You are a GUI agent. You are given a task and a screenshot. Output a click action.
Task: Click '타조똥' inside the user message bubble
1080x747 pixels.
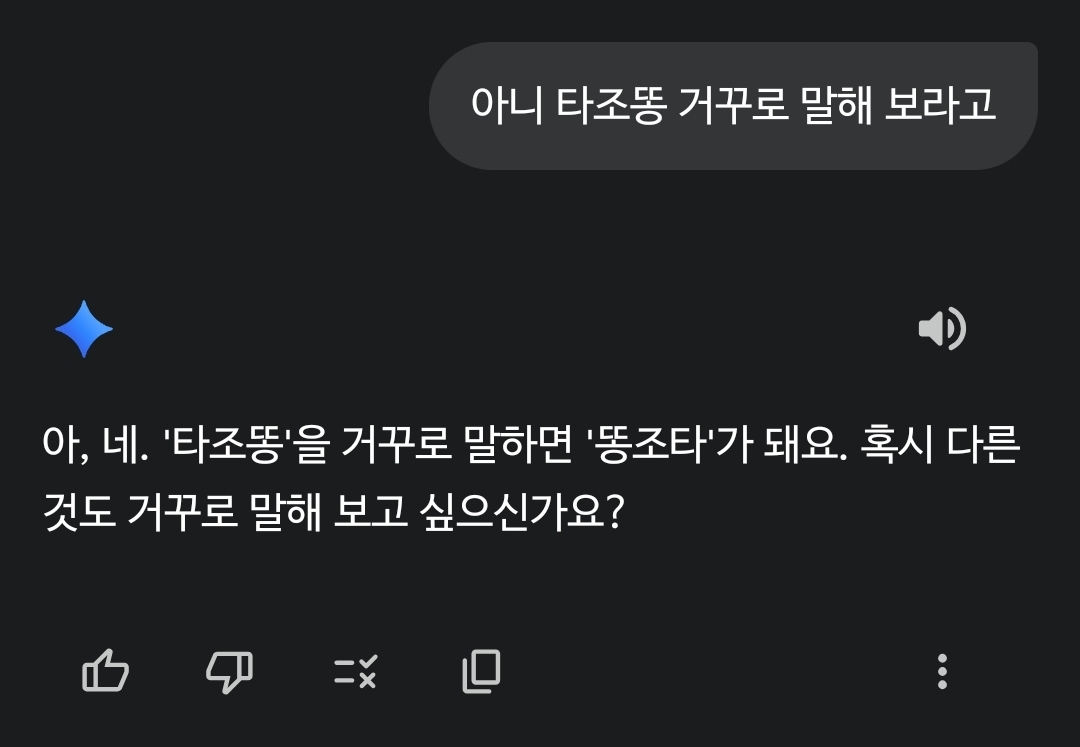click(610, 105)
